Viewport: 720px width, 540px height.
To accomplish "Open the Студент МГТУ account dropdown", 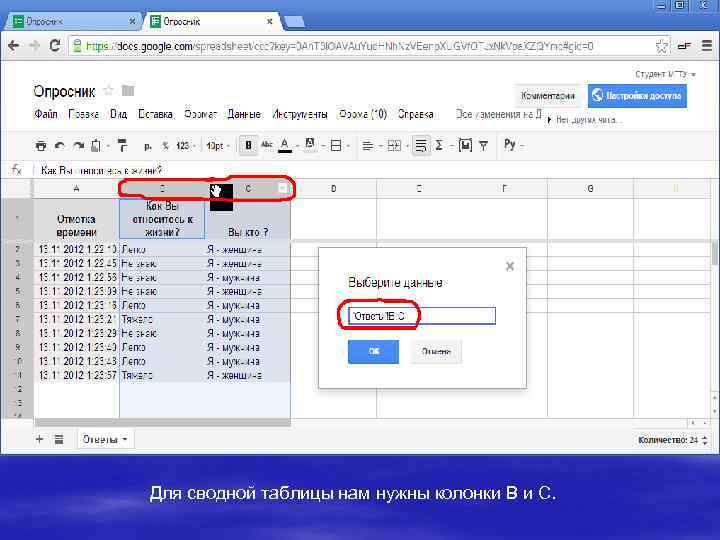I will click(x=665, y=74).
